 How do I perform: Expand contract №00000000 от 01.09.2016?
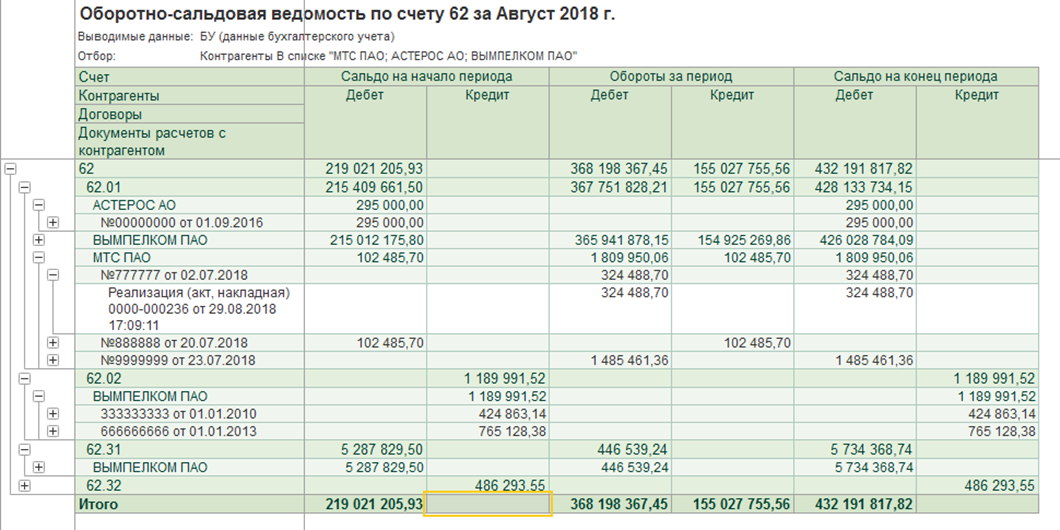point(53,222)
